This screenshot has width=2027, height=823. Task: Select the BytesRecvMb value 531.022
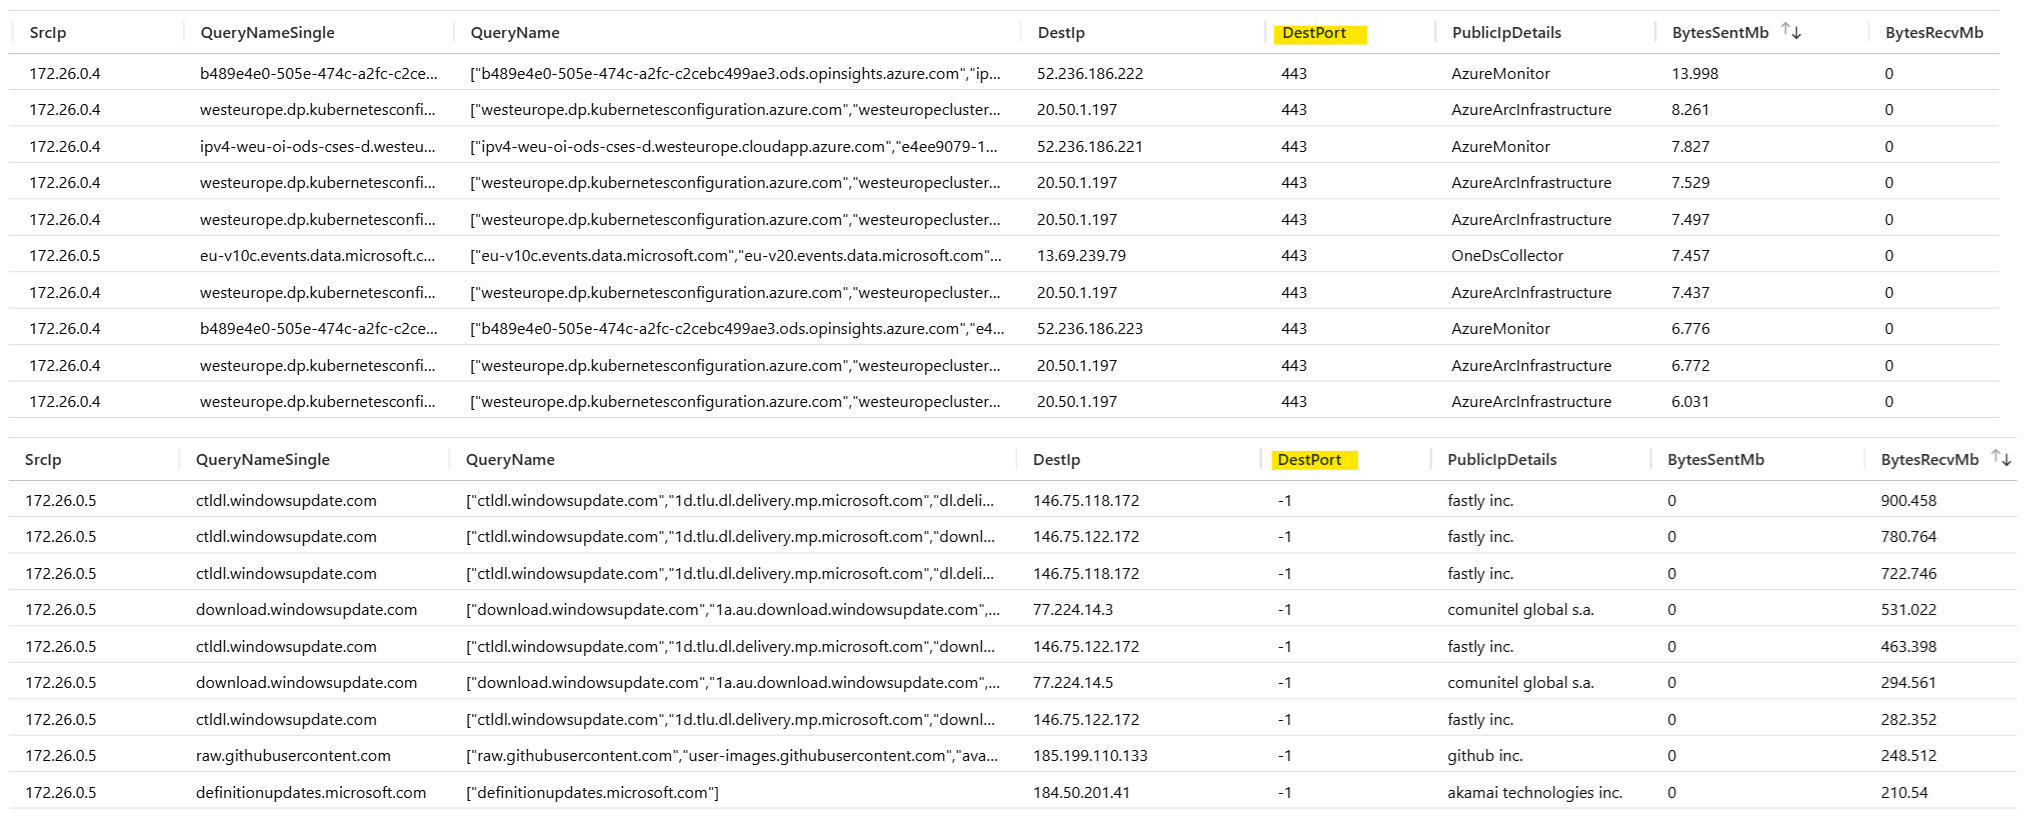pos(1908,610)
